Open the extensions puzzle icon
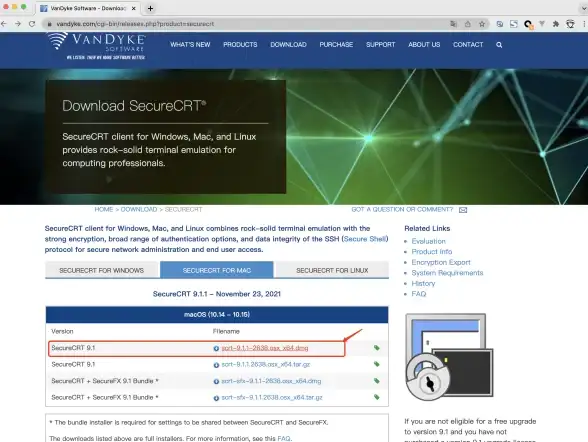This screenshot has width=588, height=442. coord(556,24)
